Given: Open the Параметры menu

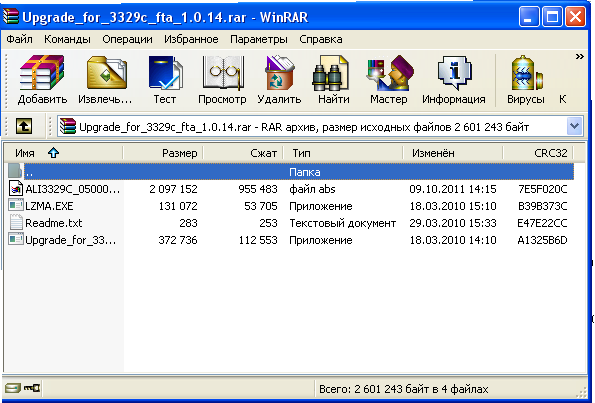Looking at the screenshot, I should [259, 39].
